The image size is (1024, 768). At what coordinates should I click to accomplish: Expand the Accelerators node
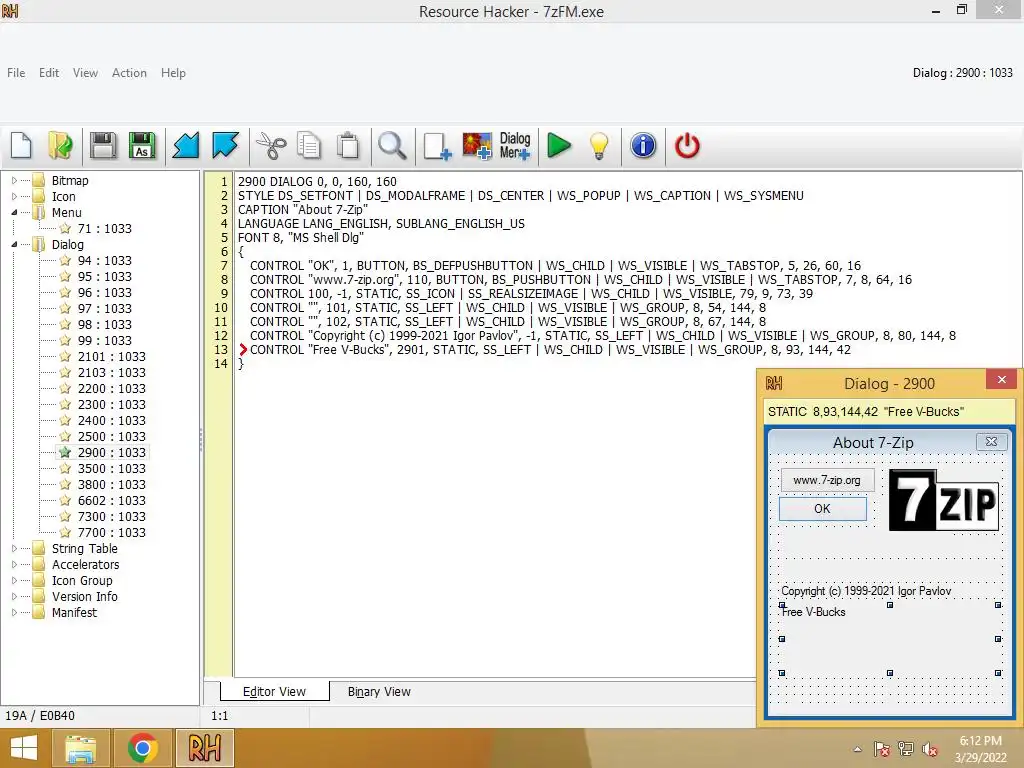(14, 564)
